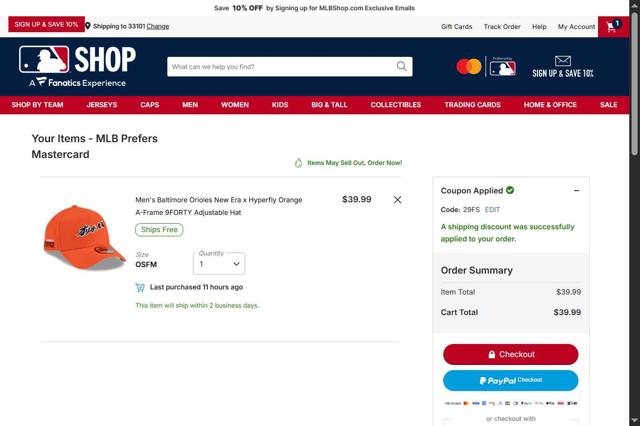Click the location pin shipping icon
640x426 pixels.
pyautogui.click(x=88, y=26)
